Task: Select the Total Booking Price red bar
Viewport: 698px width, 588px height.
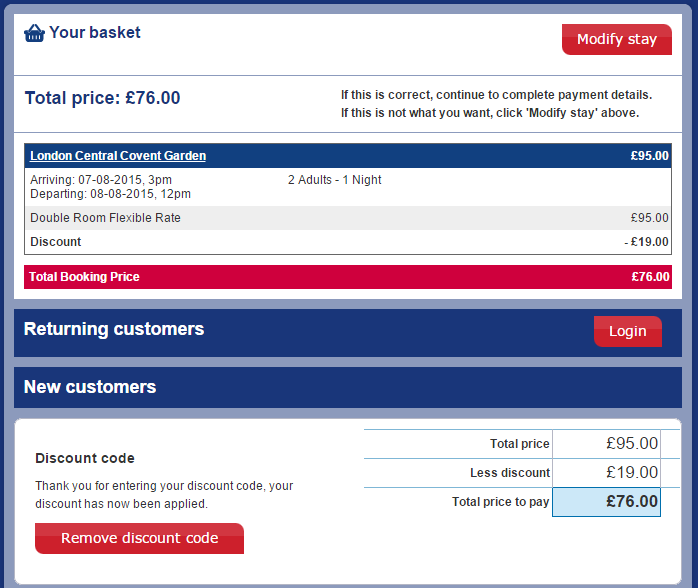Action: coord(348,277)
